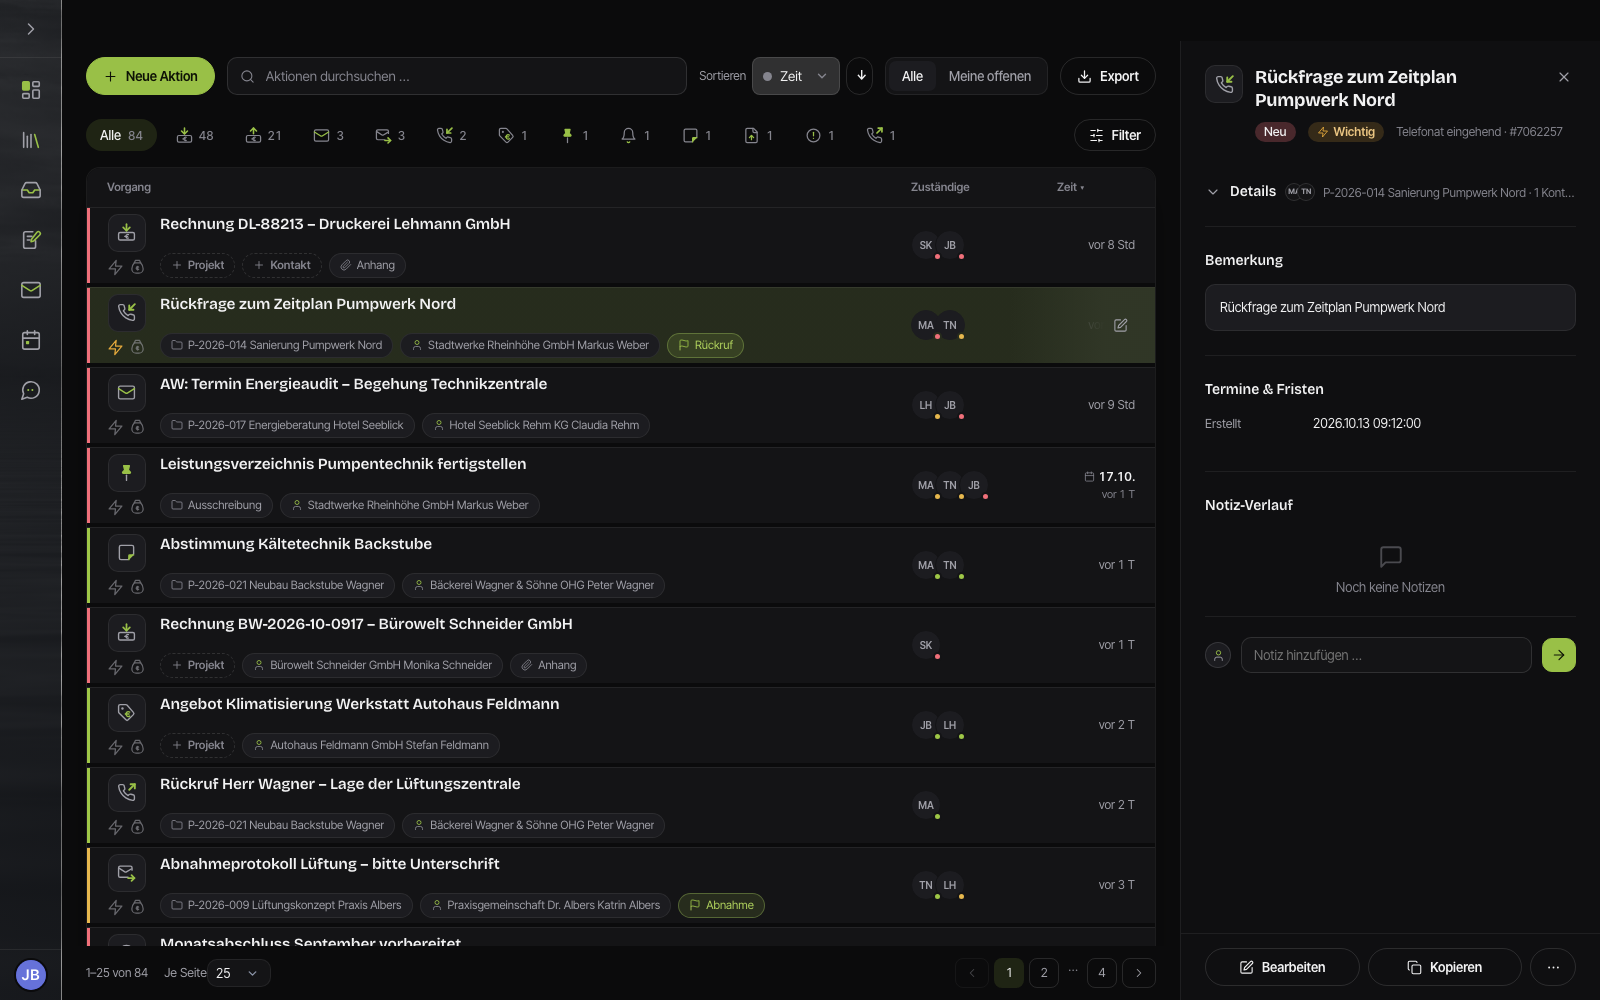The width and height of the screenshot is (1600, 1000).
Task: Click the Notiz hinzufügen input
Action: (1386, 655)
